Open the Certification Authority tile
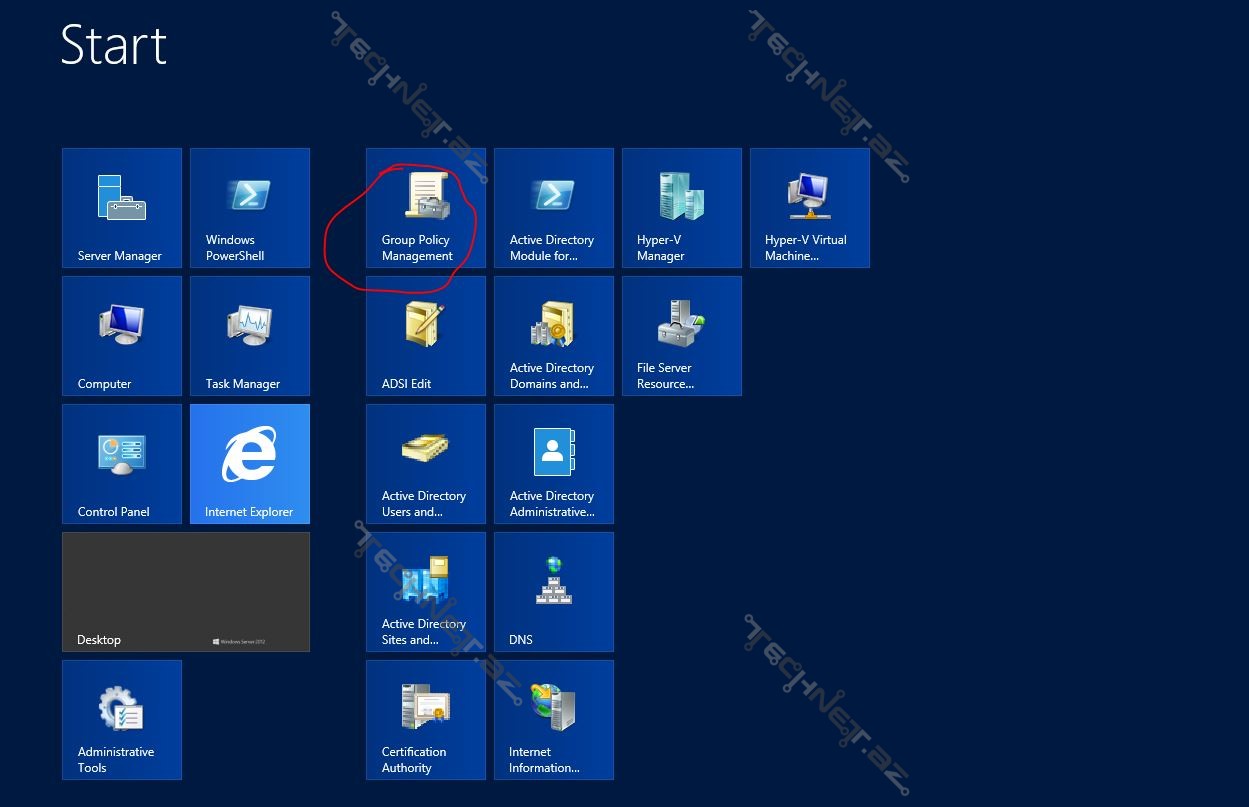The image size is (1249, 807). pos(426,720)
